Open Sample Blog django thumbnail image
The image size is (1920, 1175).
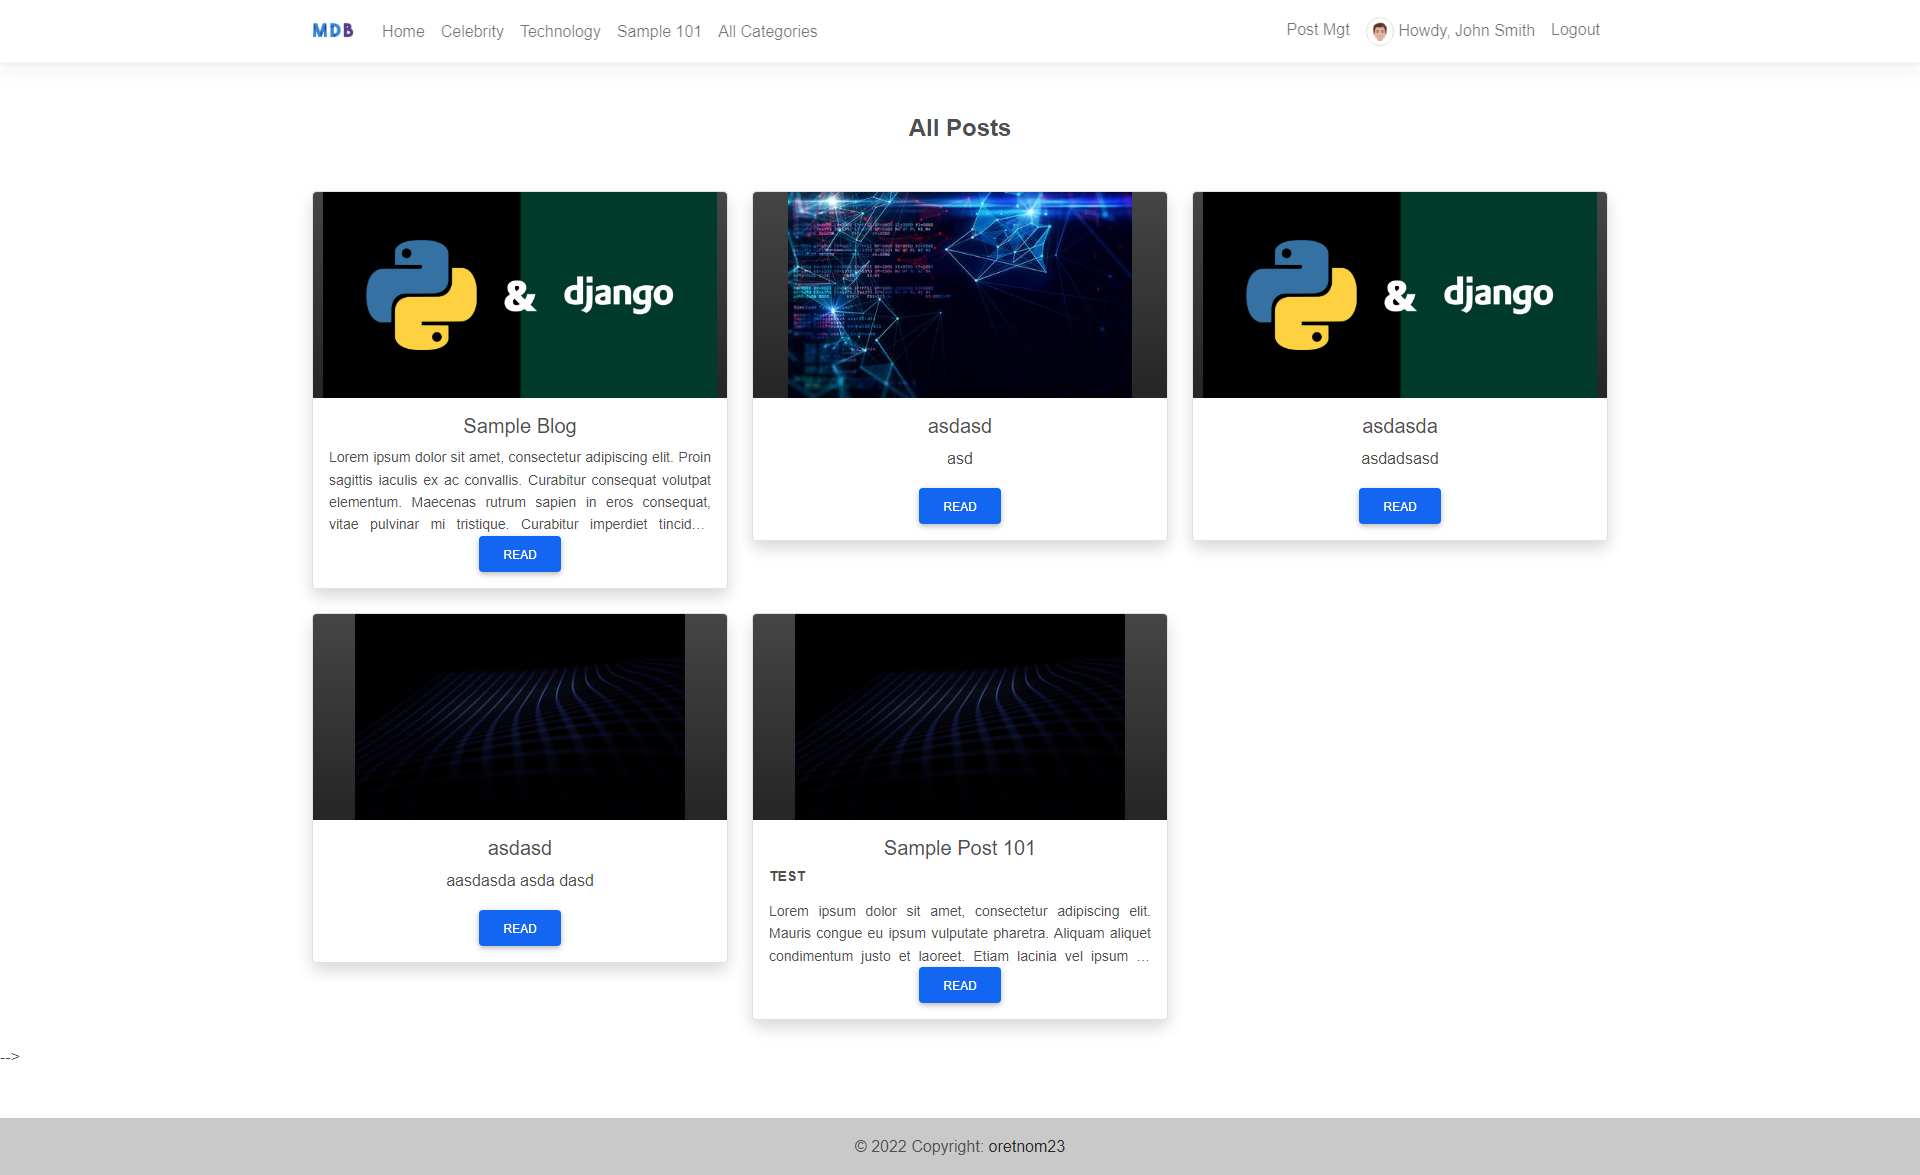pyautogui.click(x=520, y=295)
